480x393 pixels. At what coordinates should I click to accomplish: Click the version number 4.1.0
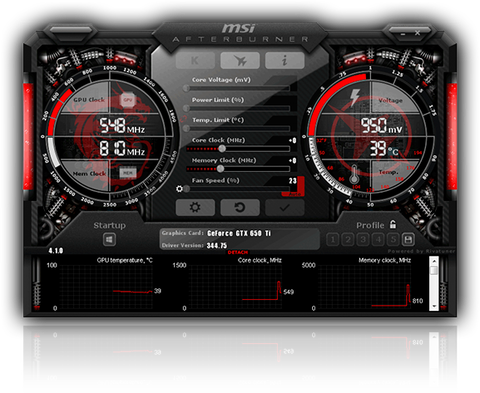tap(56, 251)
